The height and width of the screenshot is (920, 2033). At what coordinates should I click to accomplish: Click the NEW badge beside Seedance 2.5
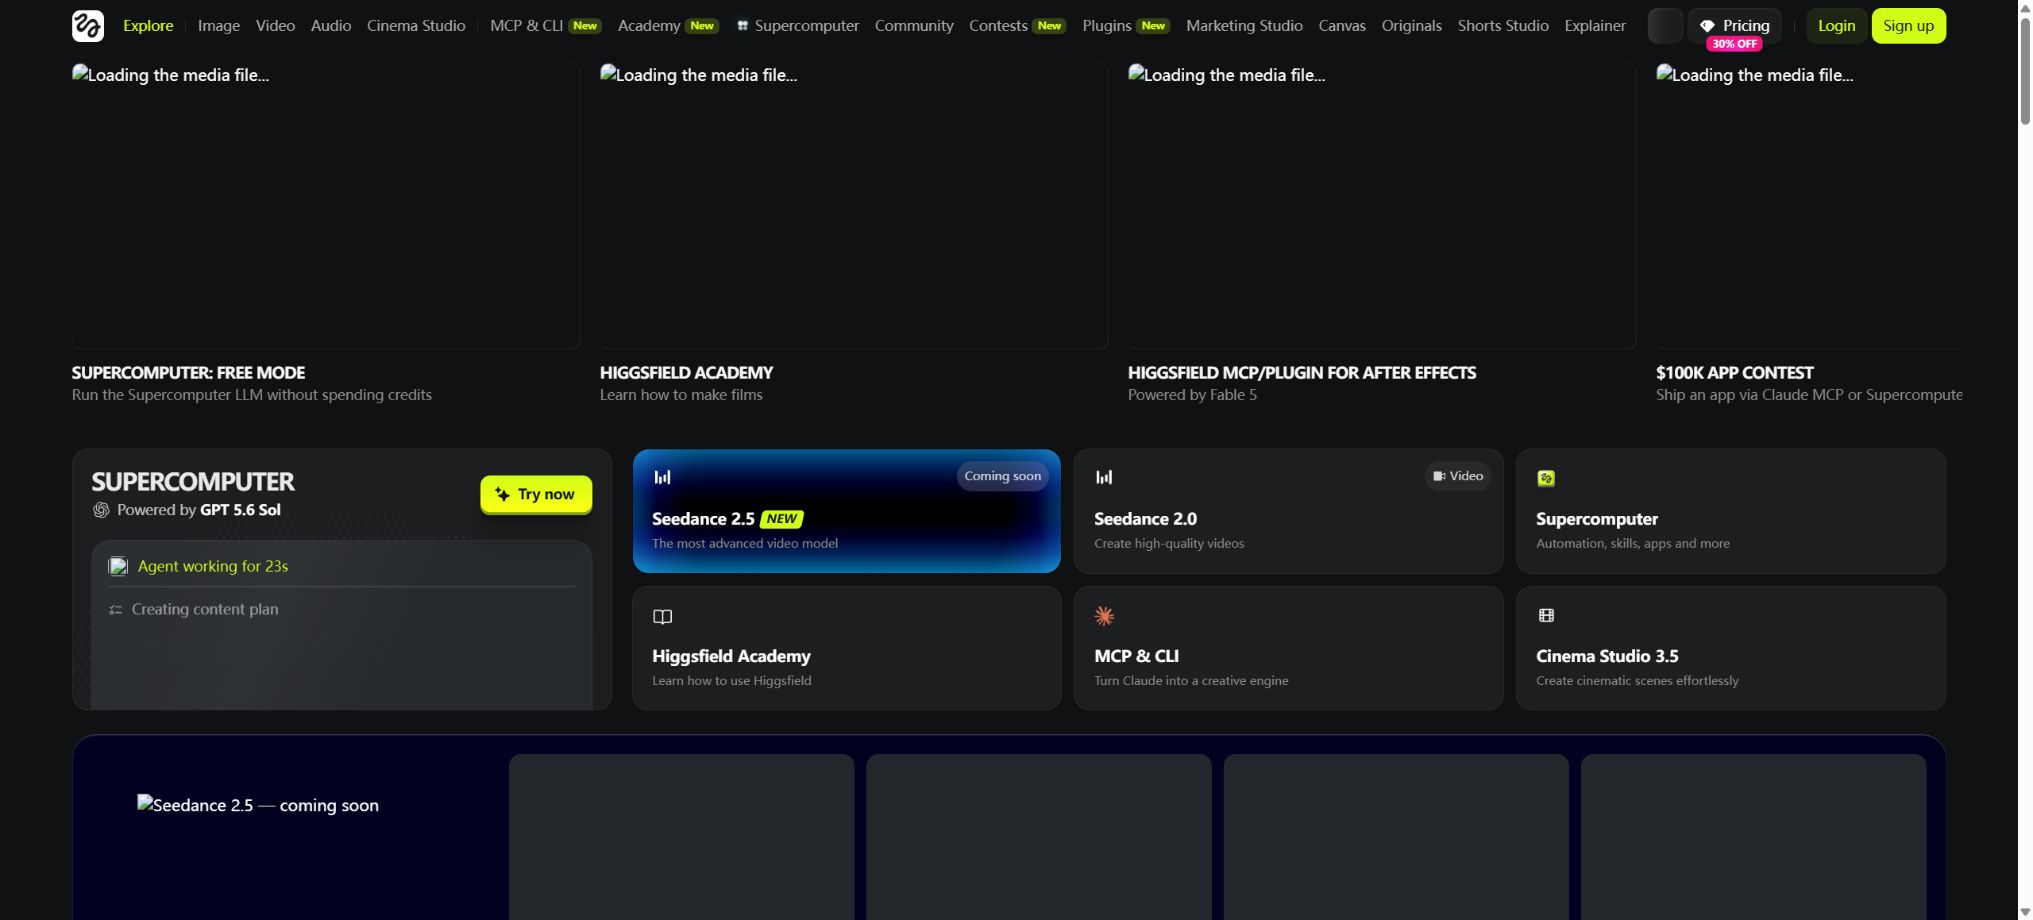coord(782,519)
